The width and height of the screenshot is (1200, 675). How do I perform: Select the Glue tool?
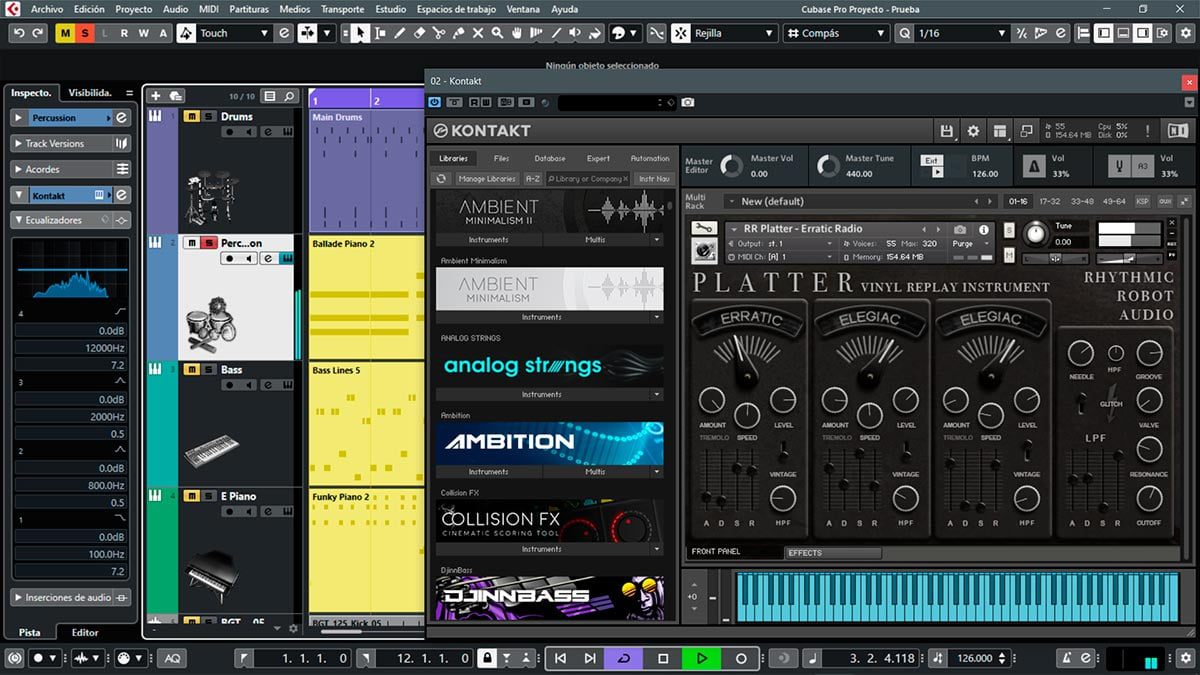point(458,33)
